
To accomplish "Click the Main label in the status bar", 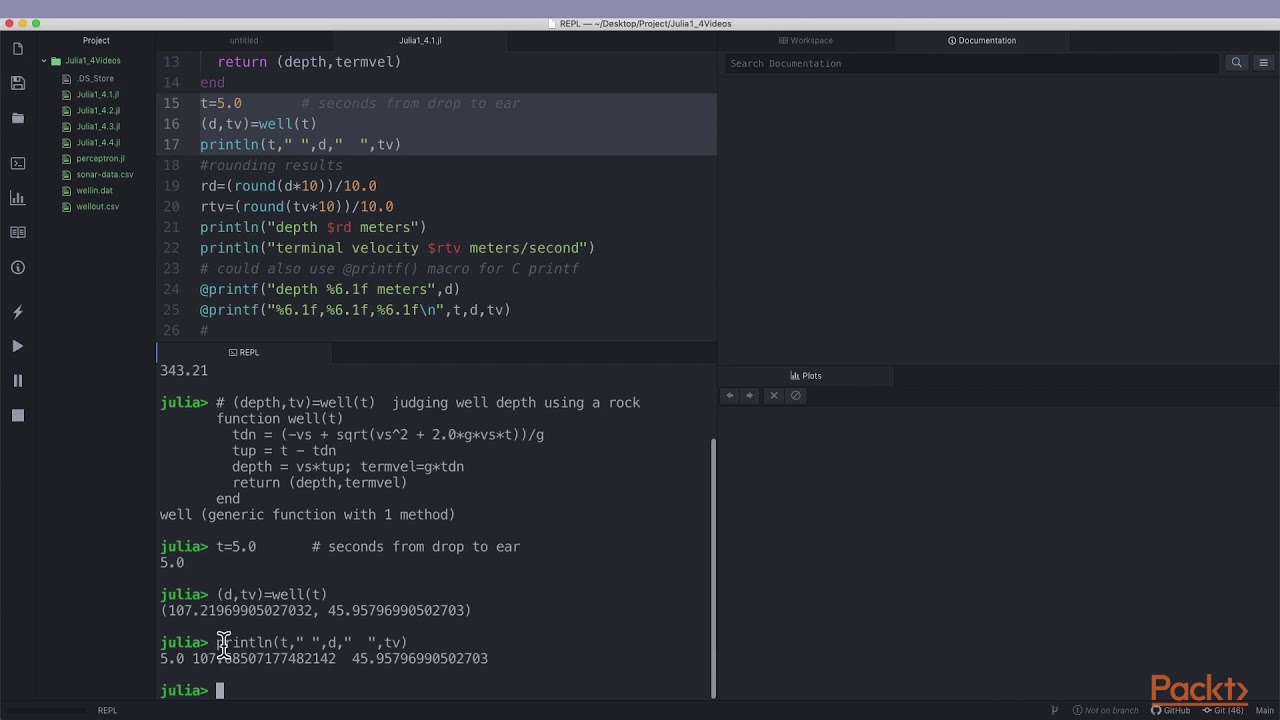I will [1265, 710].
